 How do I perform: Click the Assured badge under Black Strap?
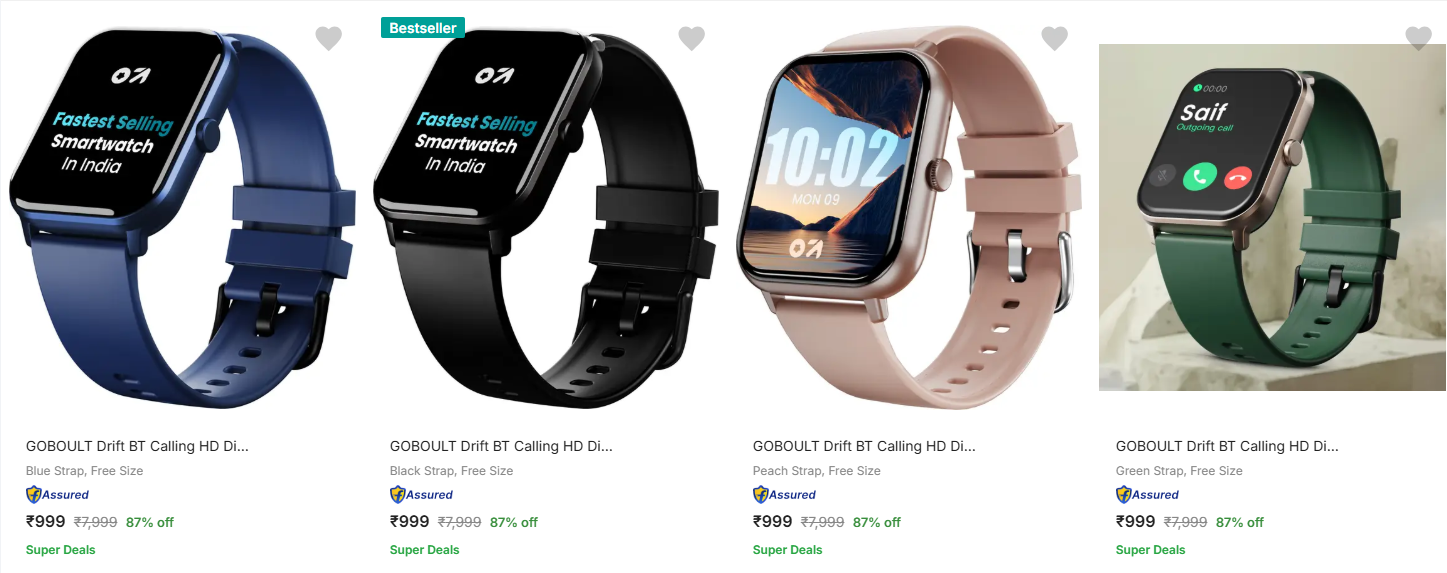point(421,494)
